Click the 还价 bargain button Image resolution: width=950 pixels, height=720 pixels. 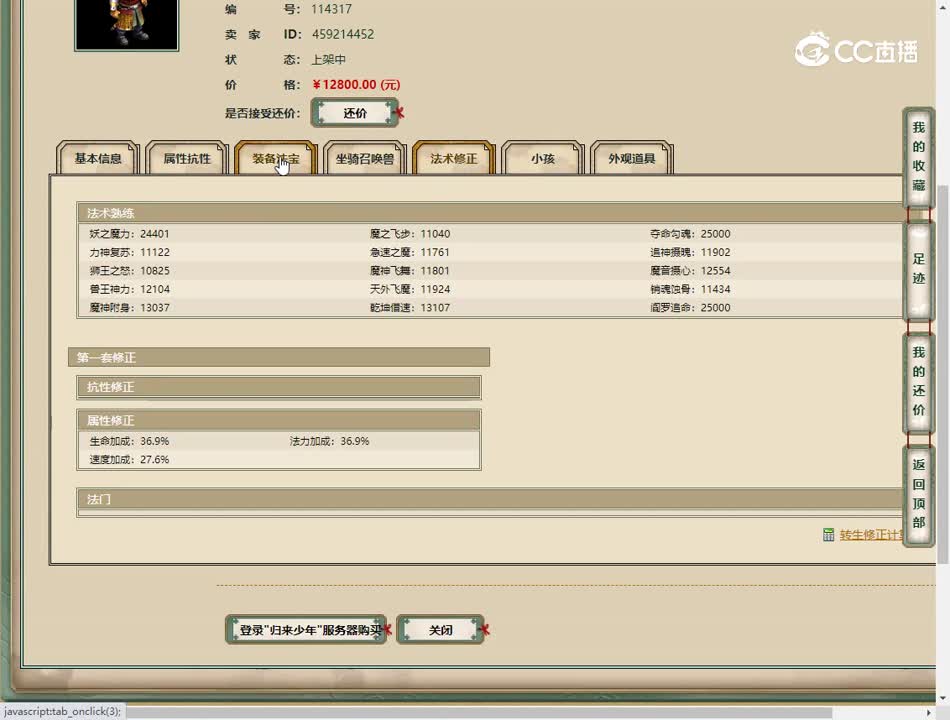pos(355,113)
